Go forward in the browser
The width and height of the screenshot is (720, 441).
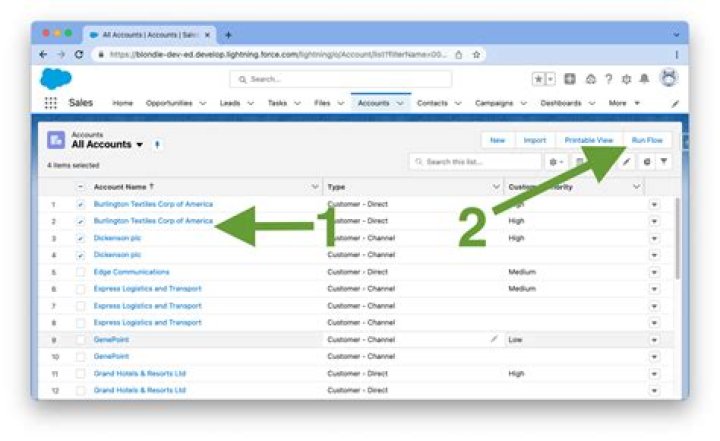point(61,55)
